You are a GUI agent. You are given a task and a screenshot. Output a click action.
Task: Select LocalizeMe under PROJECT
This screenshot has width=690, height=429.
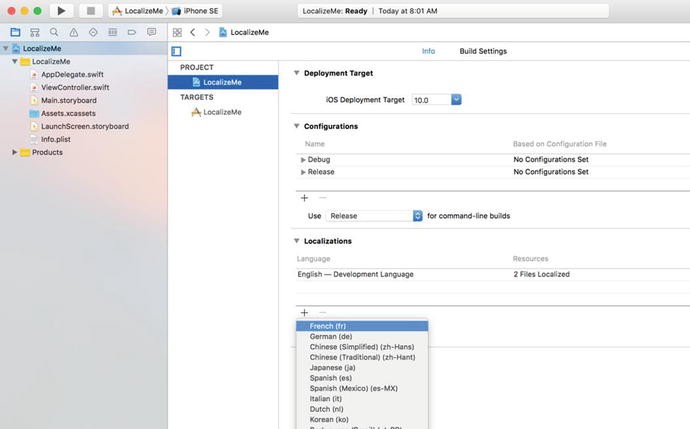point(223,82)
